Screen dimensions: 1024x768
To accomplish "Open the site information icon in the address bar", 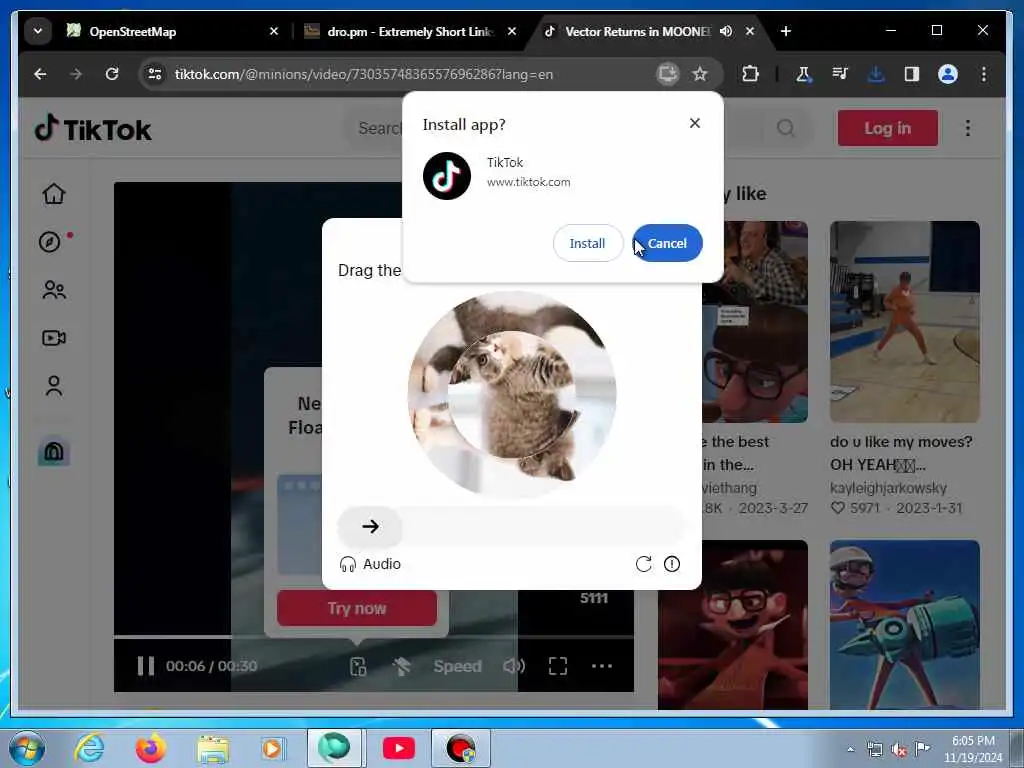I will 155,74.
